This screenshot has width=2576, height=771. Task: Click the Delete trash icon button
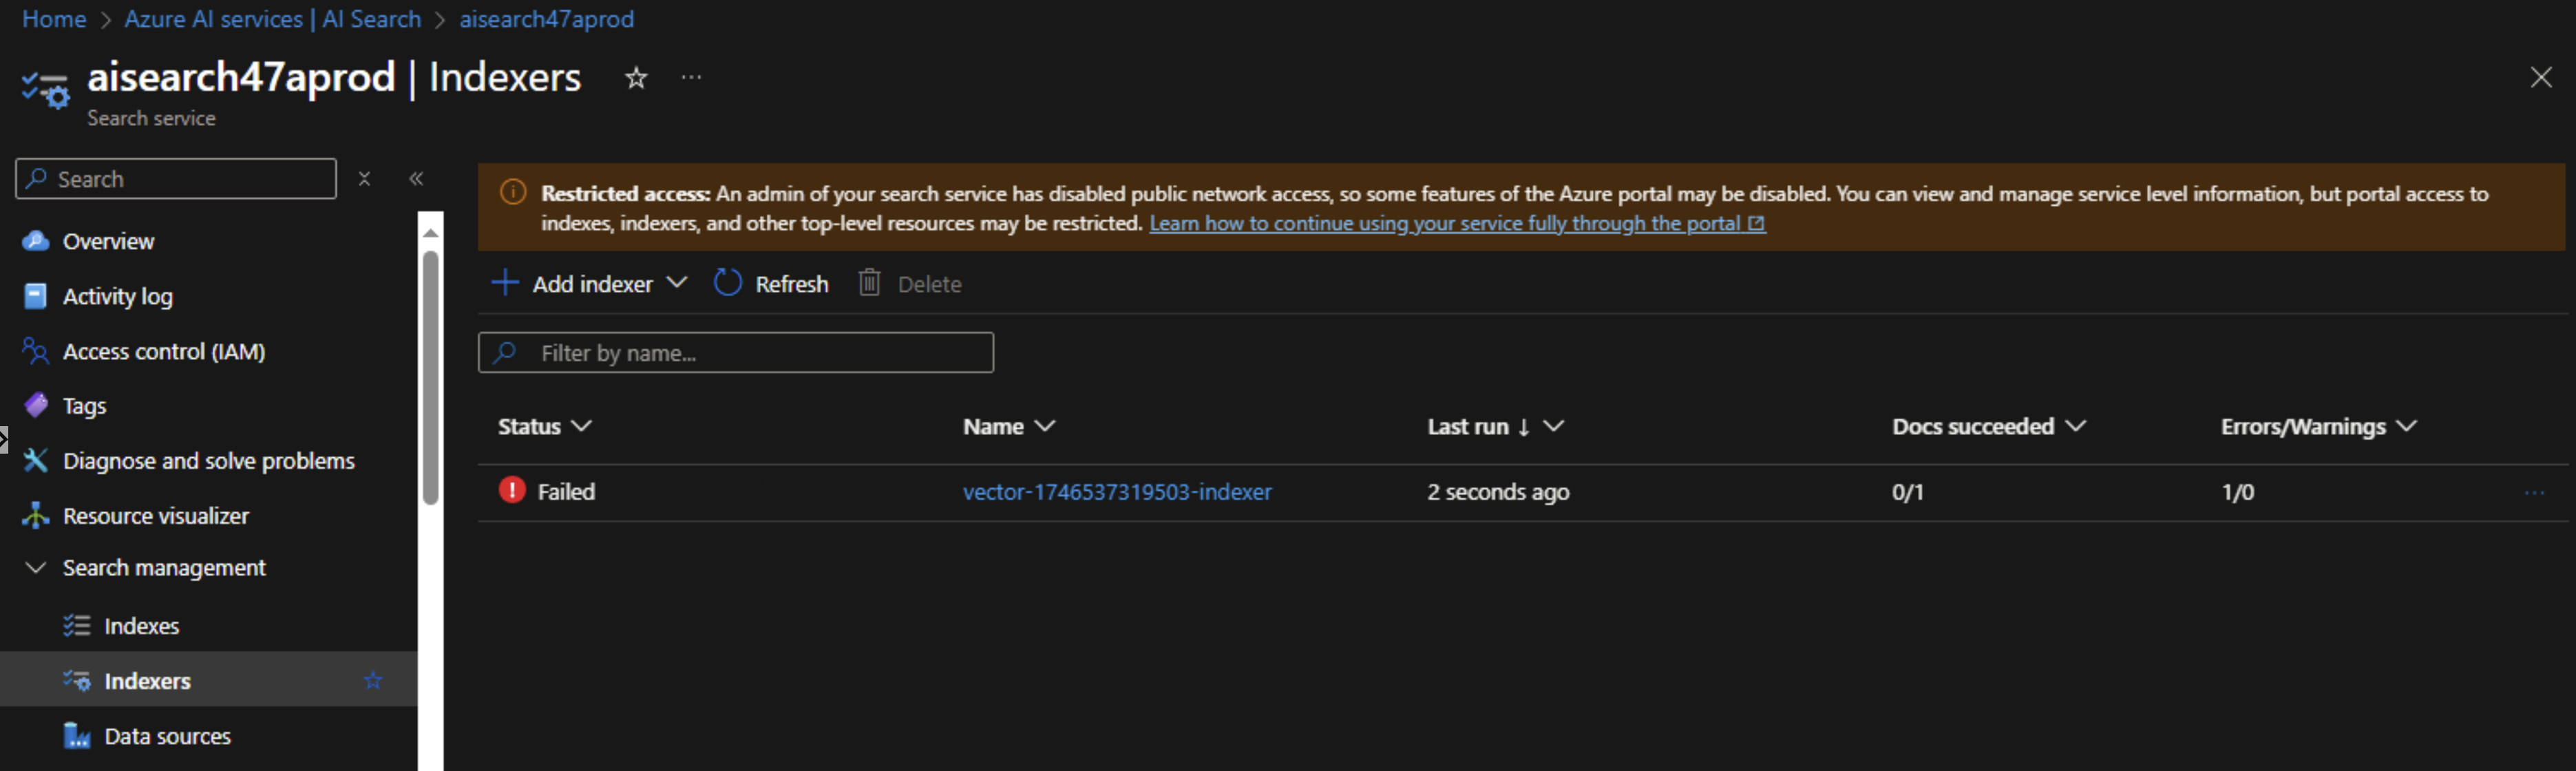[x=870, y=283]
